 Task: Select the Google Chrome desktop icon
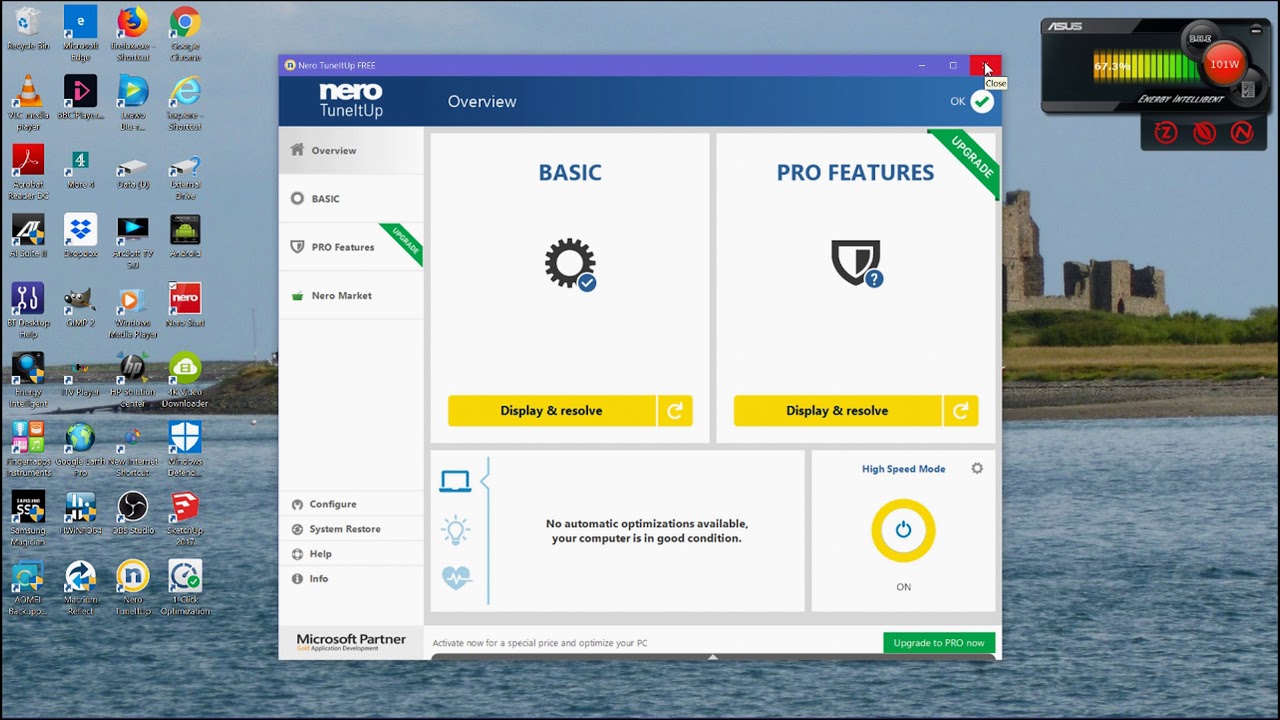point(185,33)
